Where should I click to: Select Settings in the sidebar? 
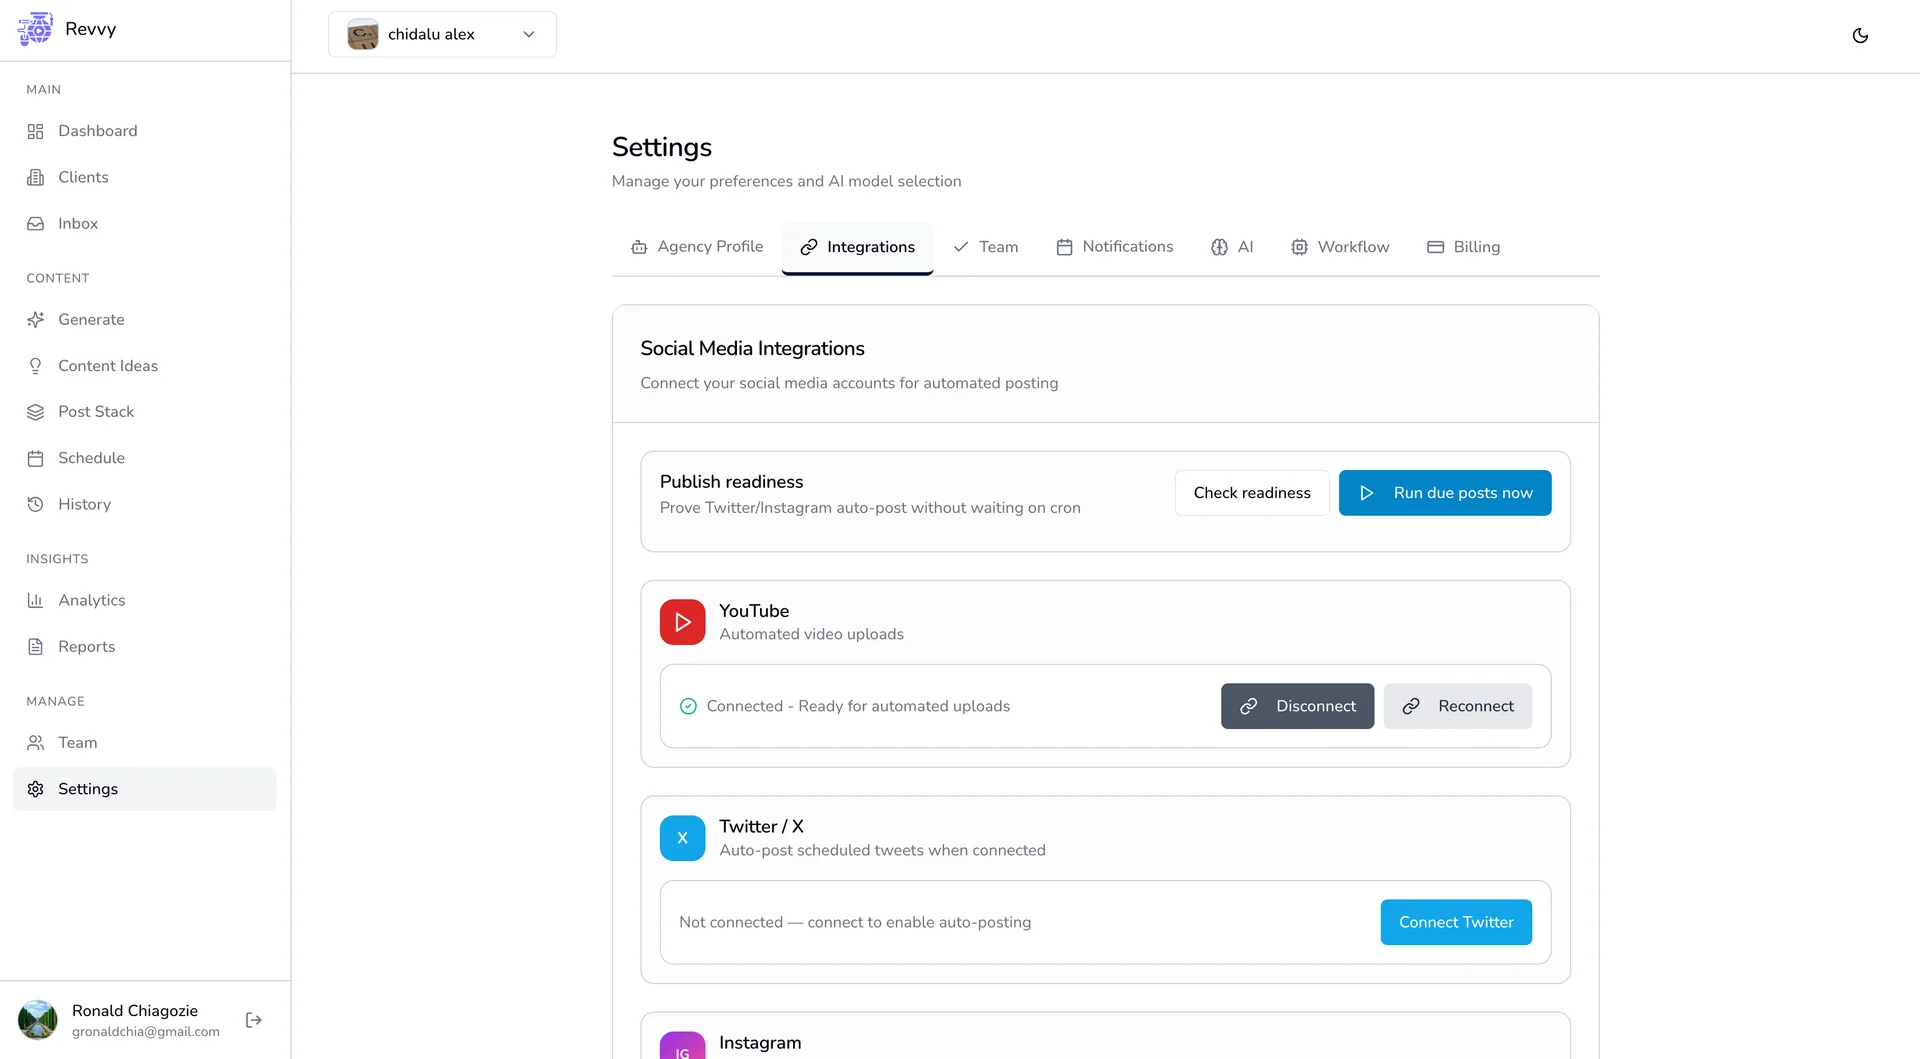(144, 789)
